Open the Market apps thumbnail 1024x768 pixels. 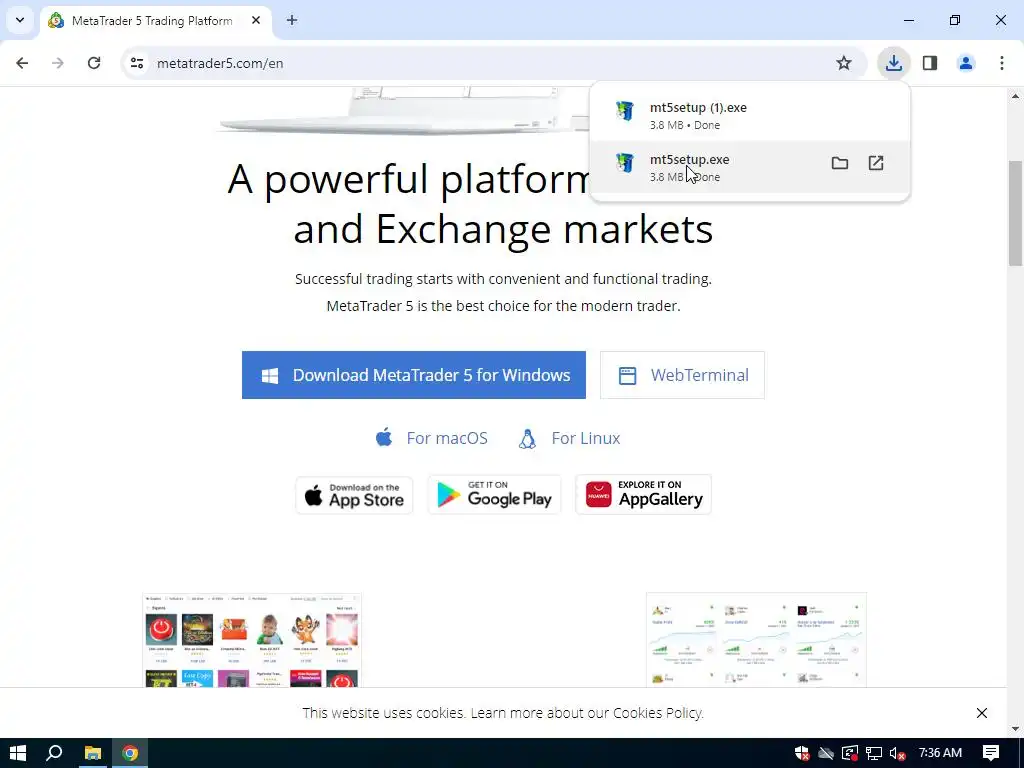click(252, 640)
